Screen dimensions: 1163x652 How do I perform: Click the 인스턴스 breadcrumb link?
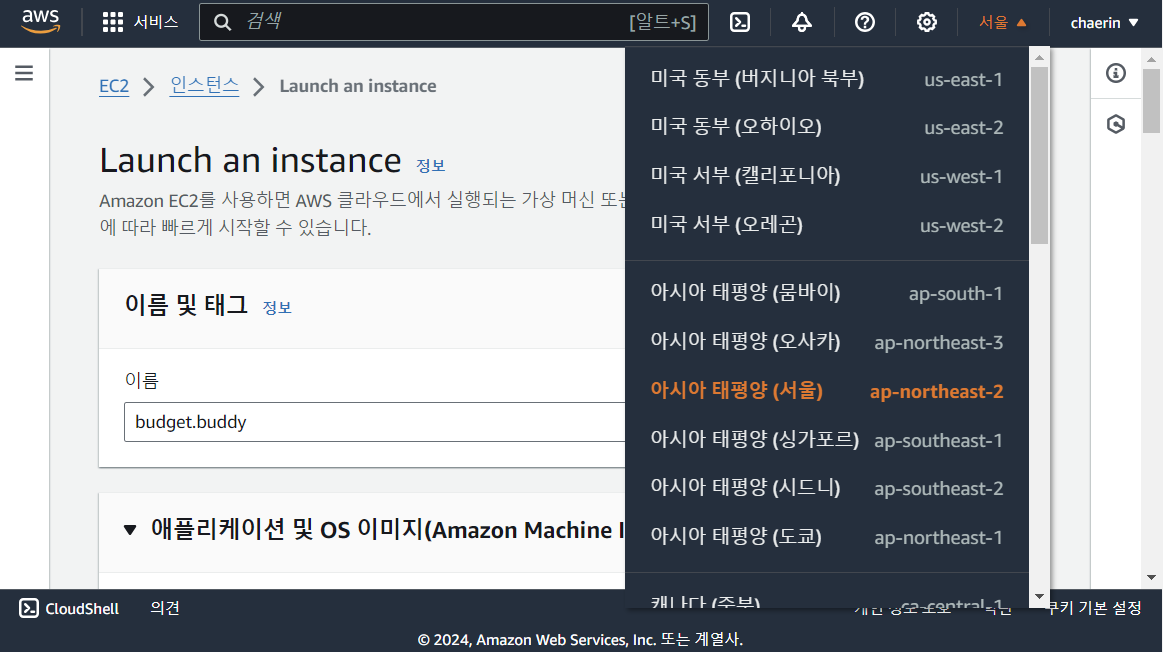tap(204, 86)
